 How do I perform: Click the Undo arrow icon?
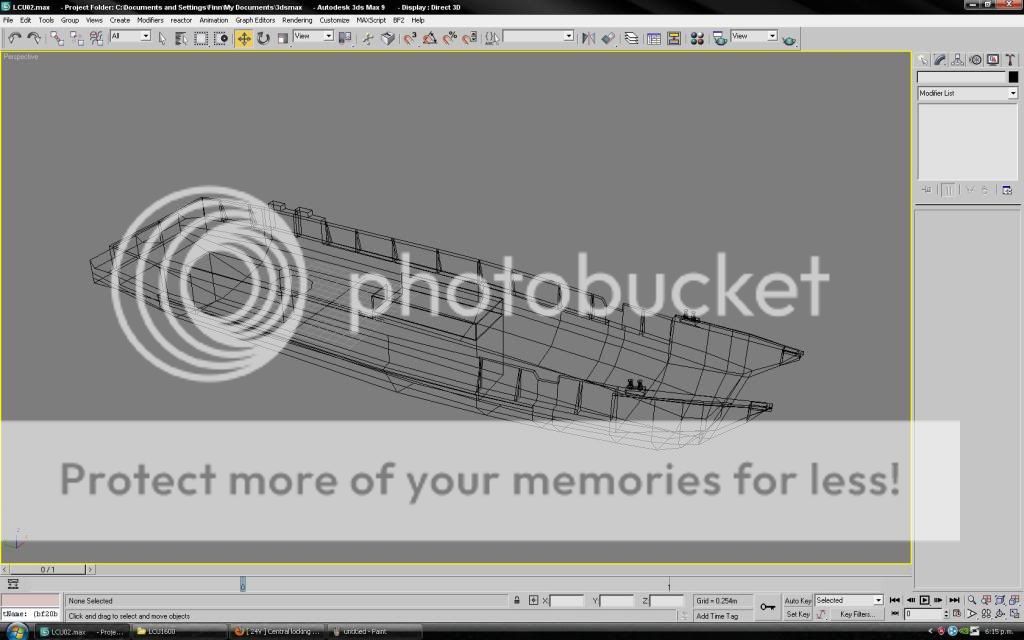coord(14,38)
